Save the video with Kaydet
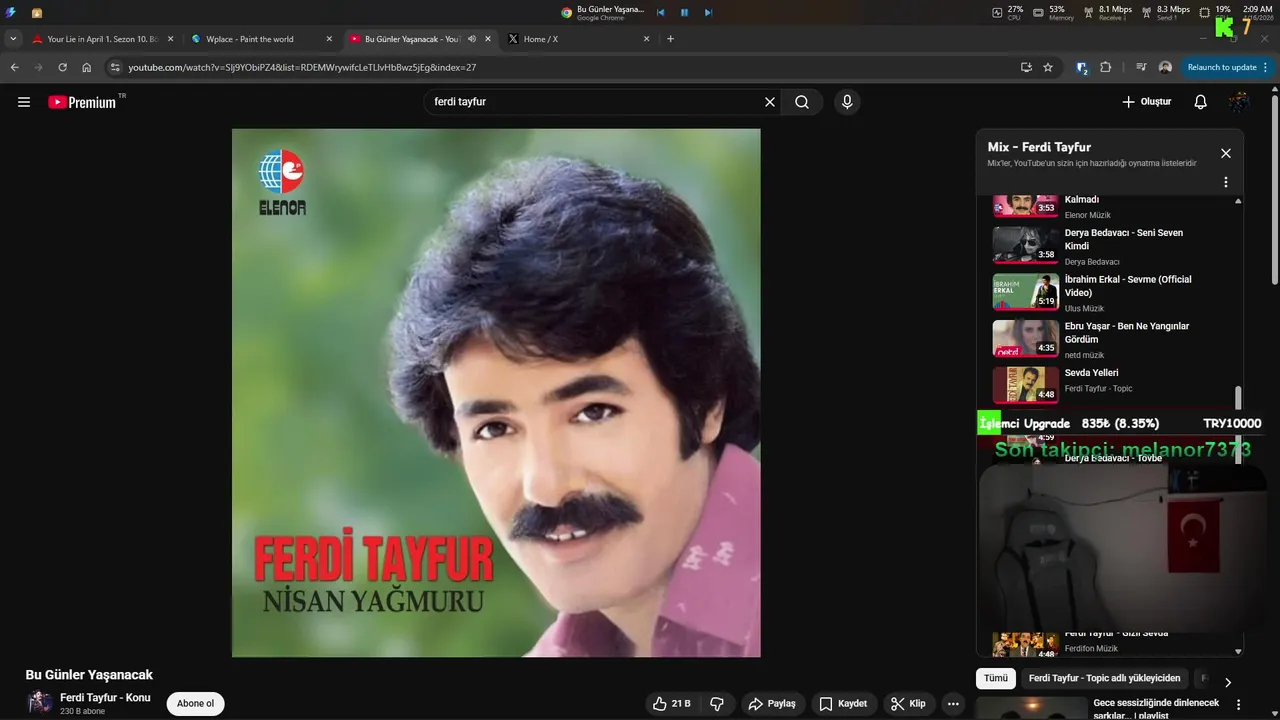The height and width of the screenshot is (720, 1280). click(843, 704)
